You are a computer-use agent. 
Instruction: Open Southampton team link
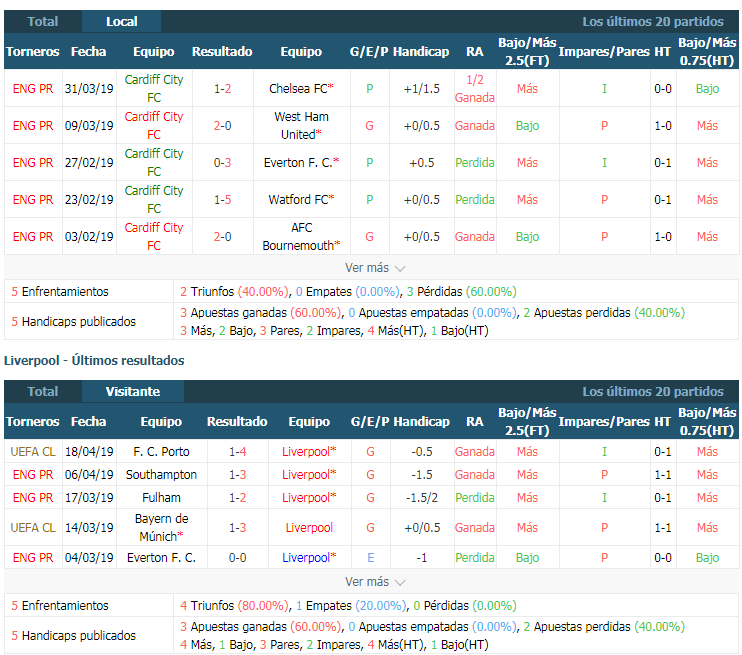161,474
